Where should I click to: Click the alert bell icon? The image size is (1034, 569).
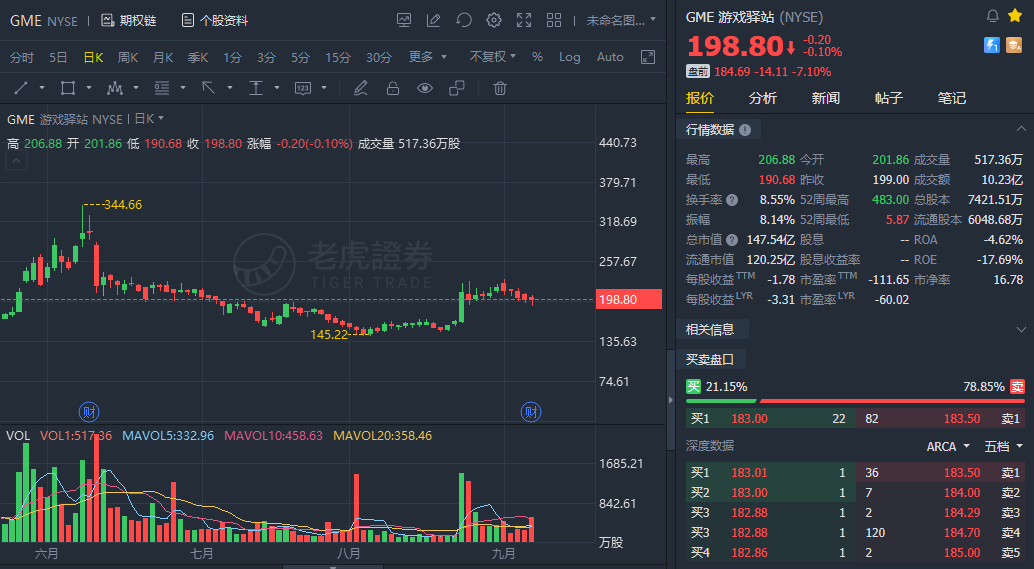(x=992, y=16)
